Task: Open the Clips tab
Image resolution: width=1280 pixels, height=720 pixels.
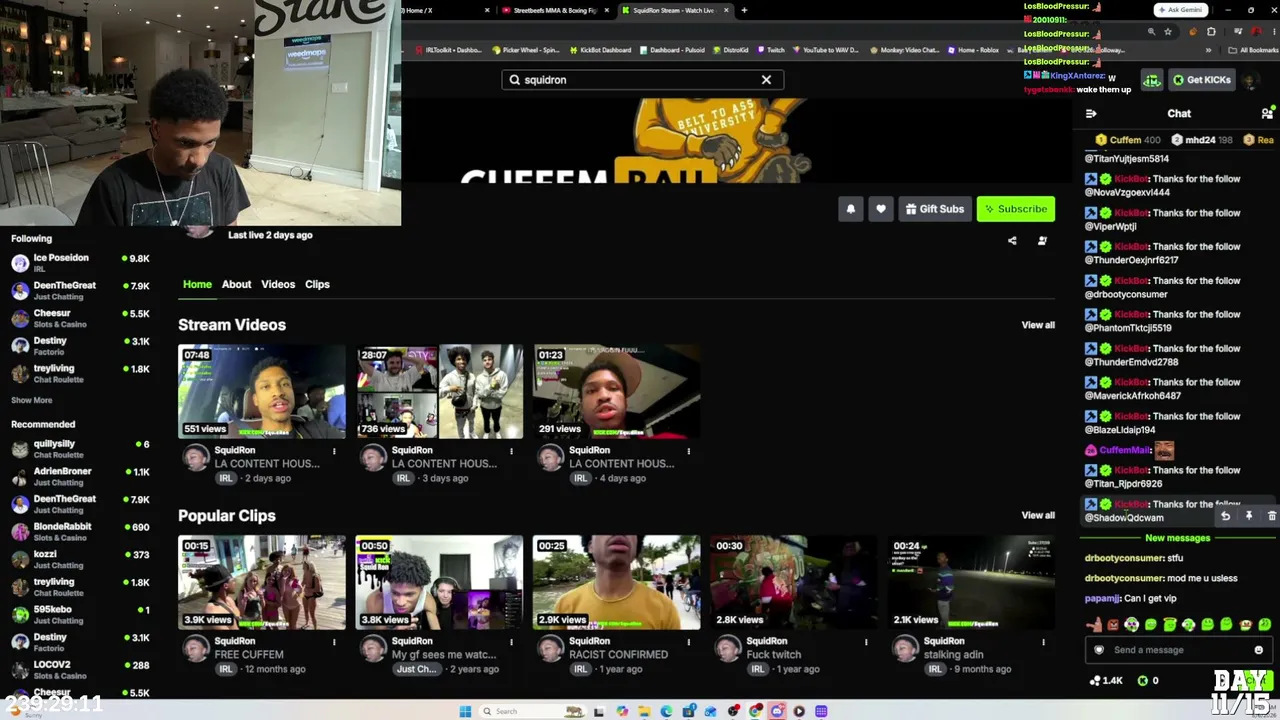Action: click(317, 284)
